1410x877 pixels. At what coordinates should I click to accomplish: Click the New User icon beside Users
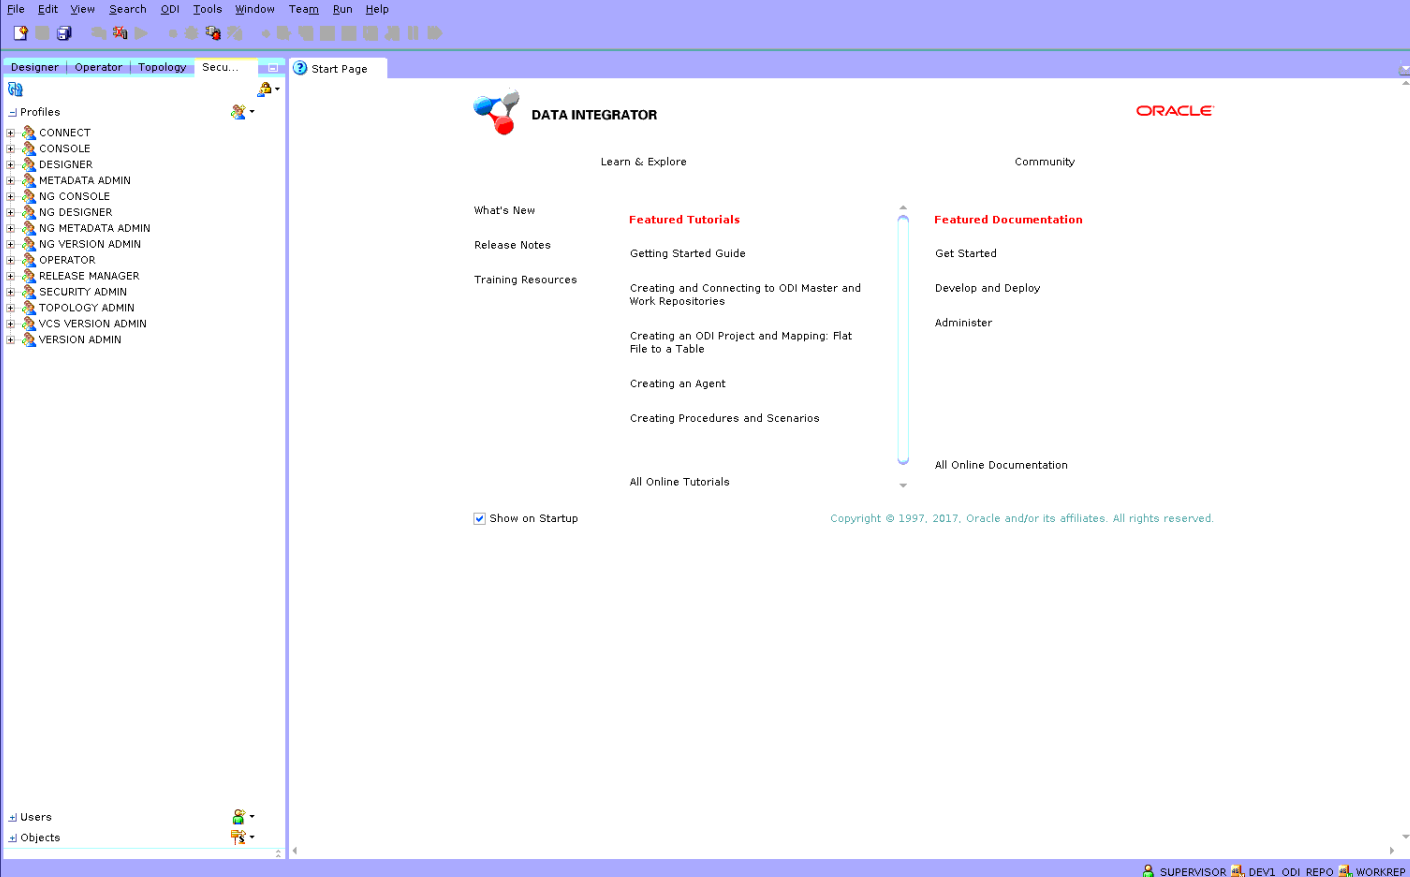click(x=238, y=817)
